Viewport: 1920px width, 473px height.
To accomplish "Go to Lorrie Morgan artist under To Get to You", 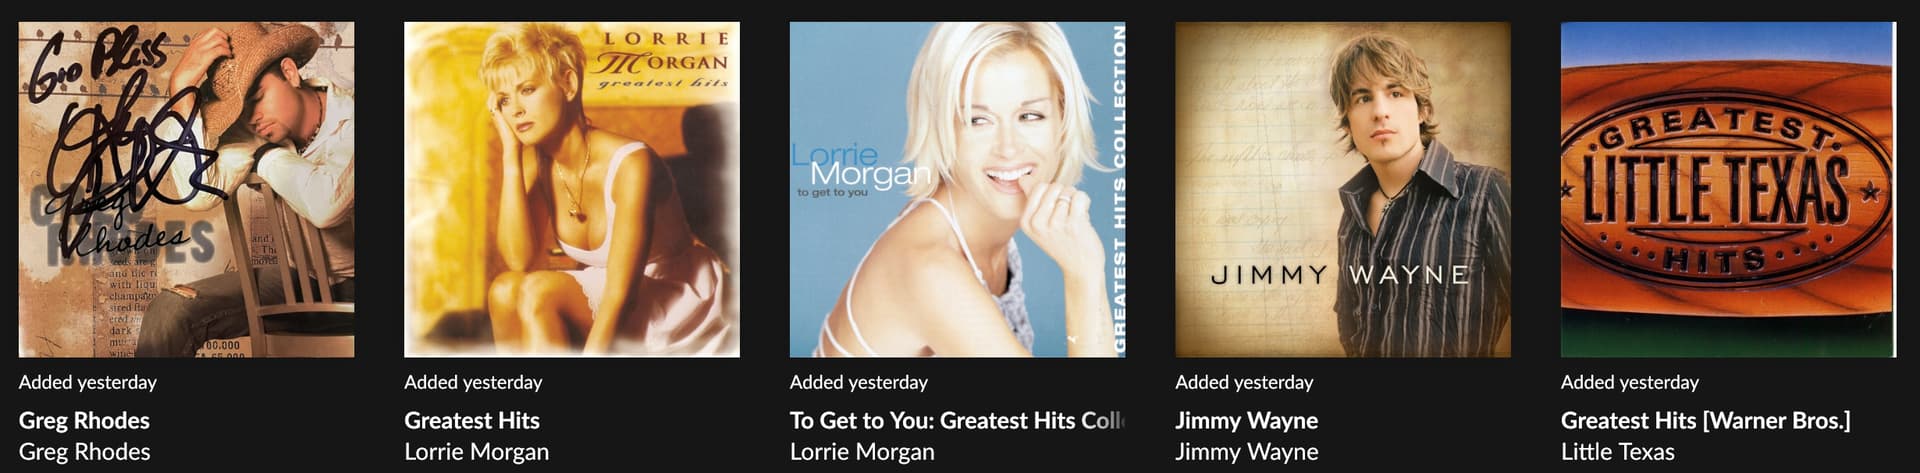I will coord(862,452).
